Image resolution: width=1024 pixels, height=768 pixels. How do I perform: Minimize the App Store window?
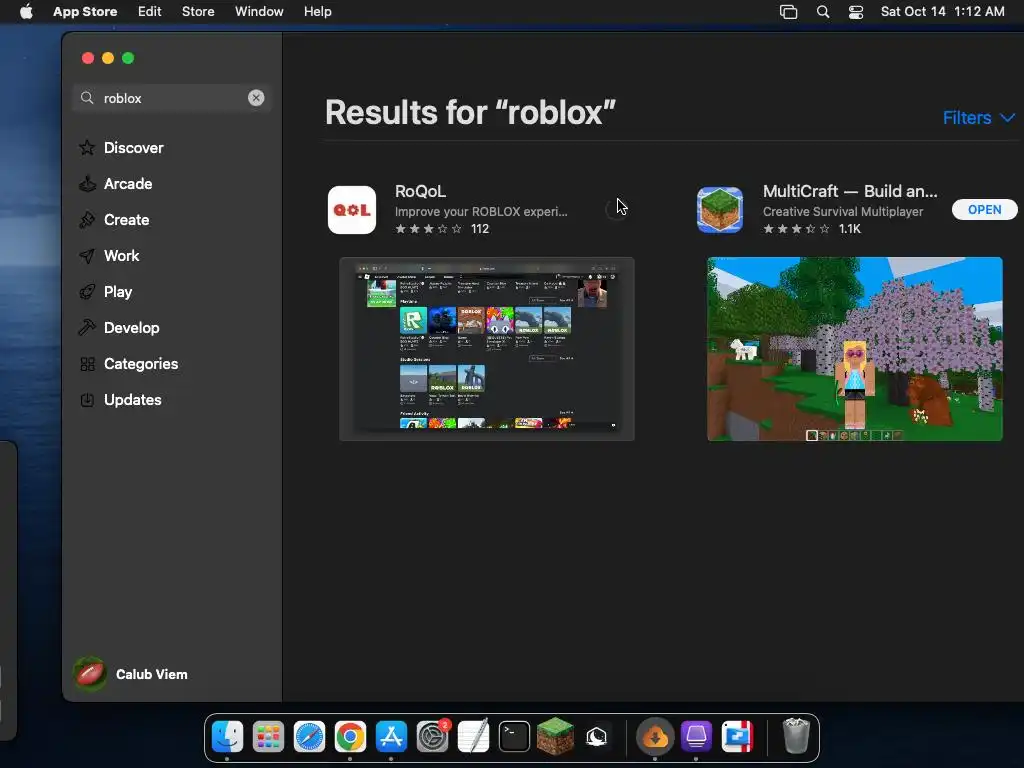click(108, 58)
